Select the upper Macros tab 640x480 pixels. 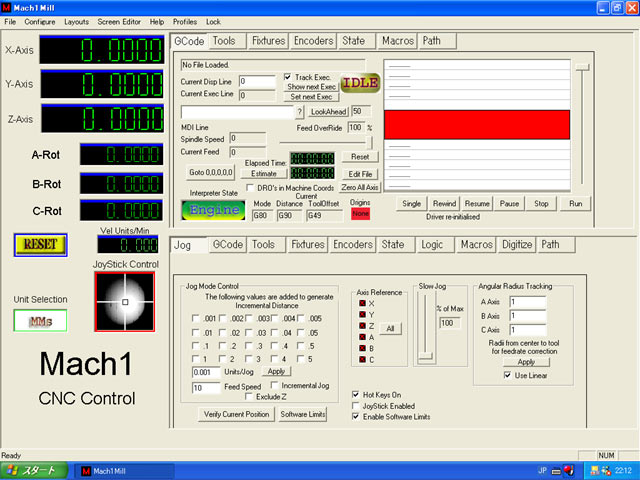point(398,41)
